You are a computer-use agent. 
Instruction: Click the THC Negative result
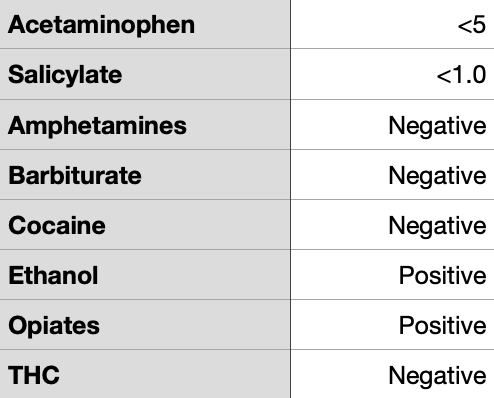(437, 376)
